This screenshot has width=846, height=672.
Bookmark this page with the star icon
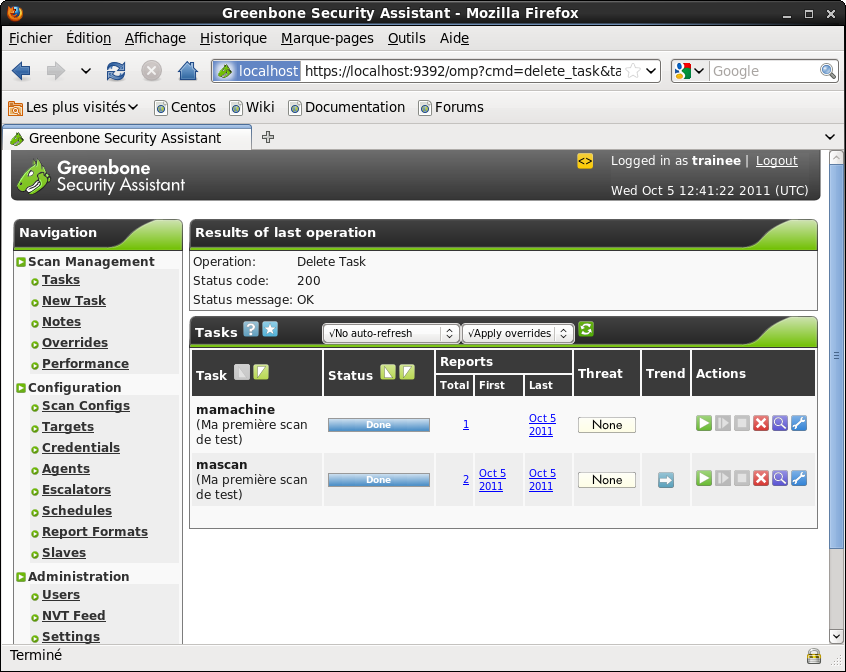coord(633,71)
